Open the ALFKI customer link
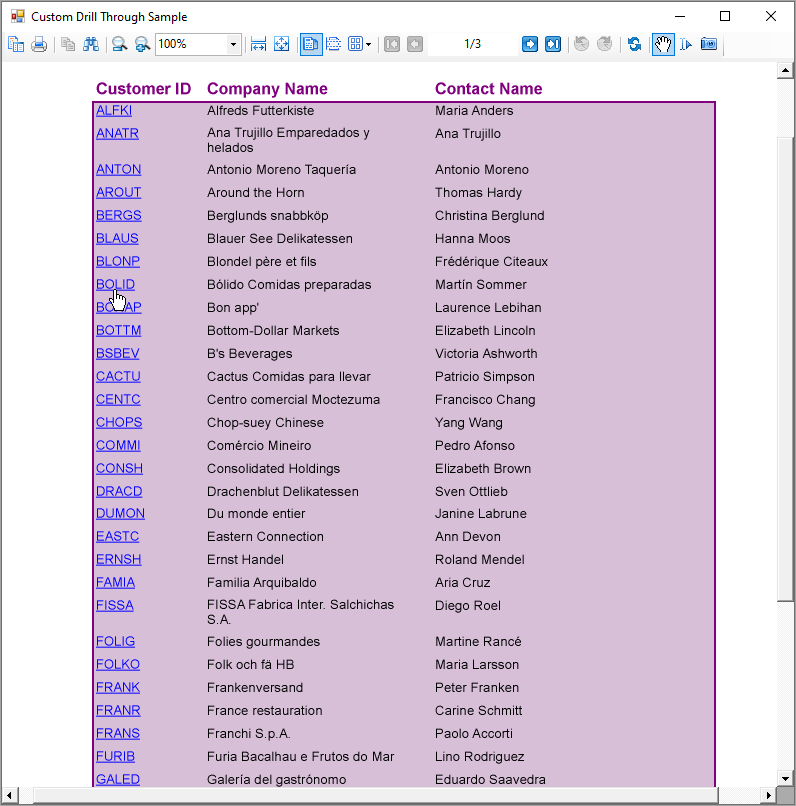This screenshot has width=796, height=806. (114, 111)
